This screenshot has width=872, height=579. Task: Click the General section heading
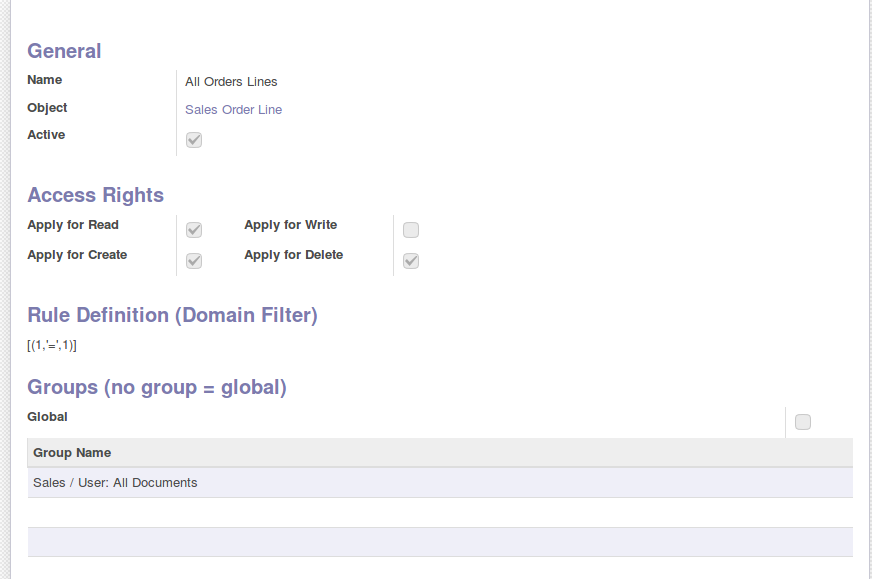point(64,51)
